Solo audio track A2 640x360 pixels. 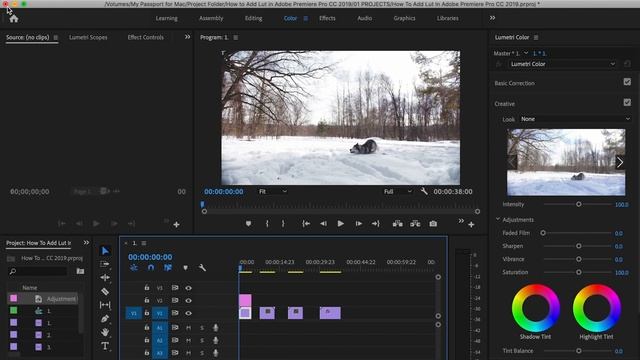[x=202, y=340]
